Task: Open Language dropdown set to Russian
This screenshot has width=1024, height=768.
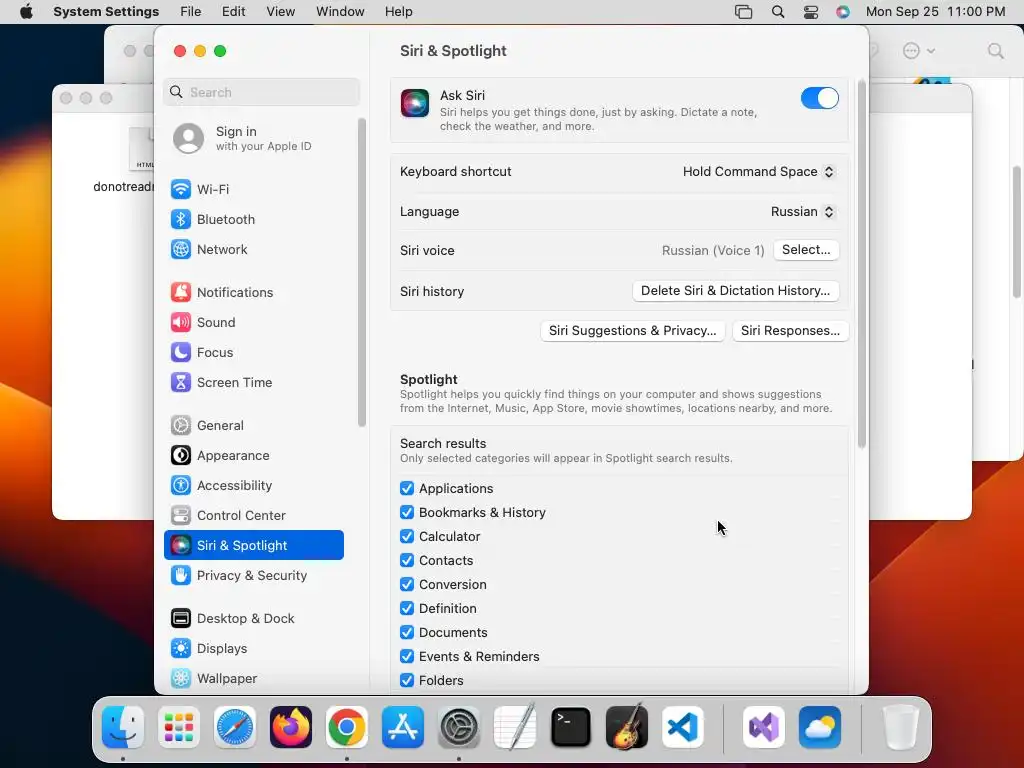Action: point(803,212)
